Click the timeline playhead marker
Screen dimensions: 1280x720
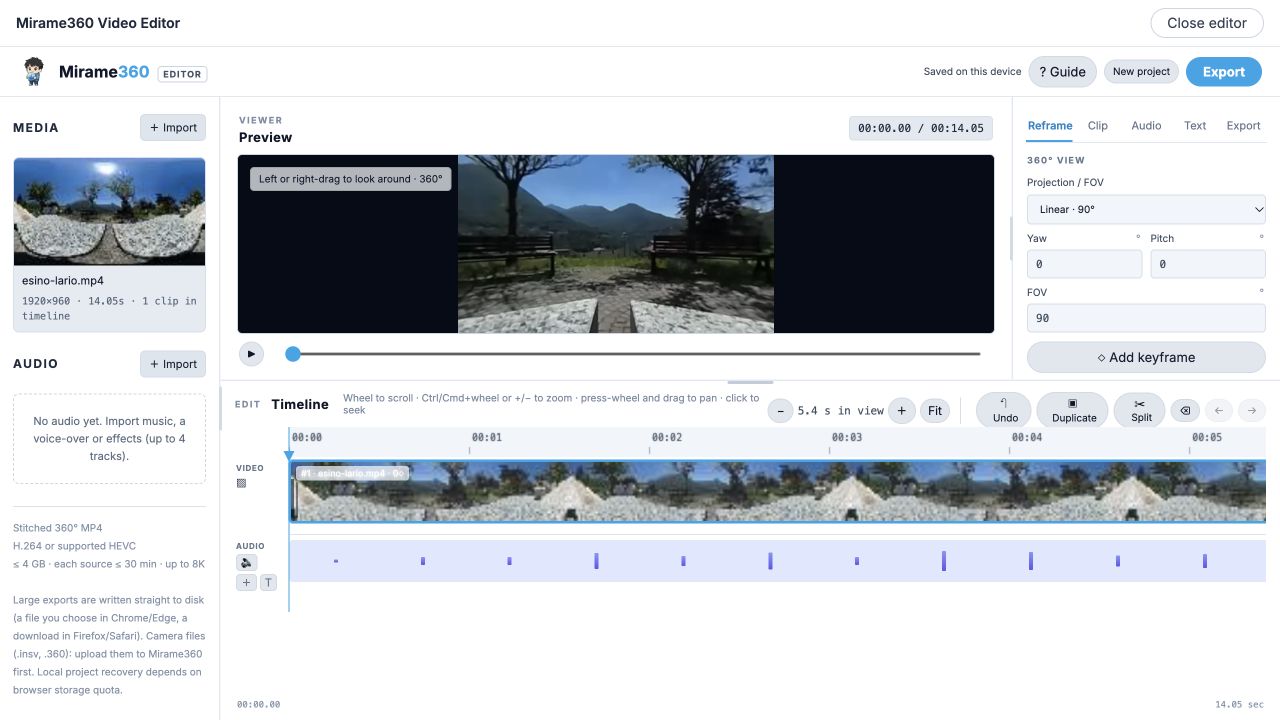289,456
